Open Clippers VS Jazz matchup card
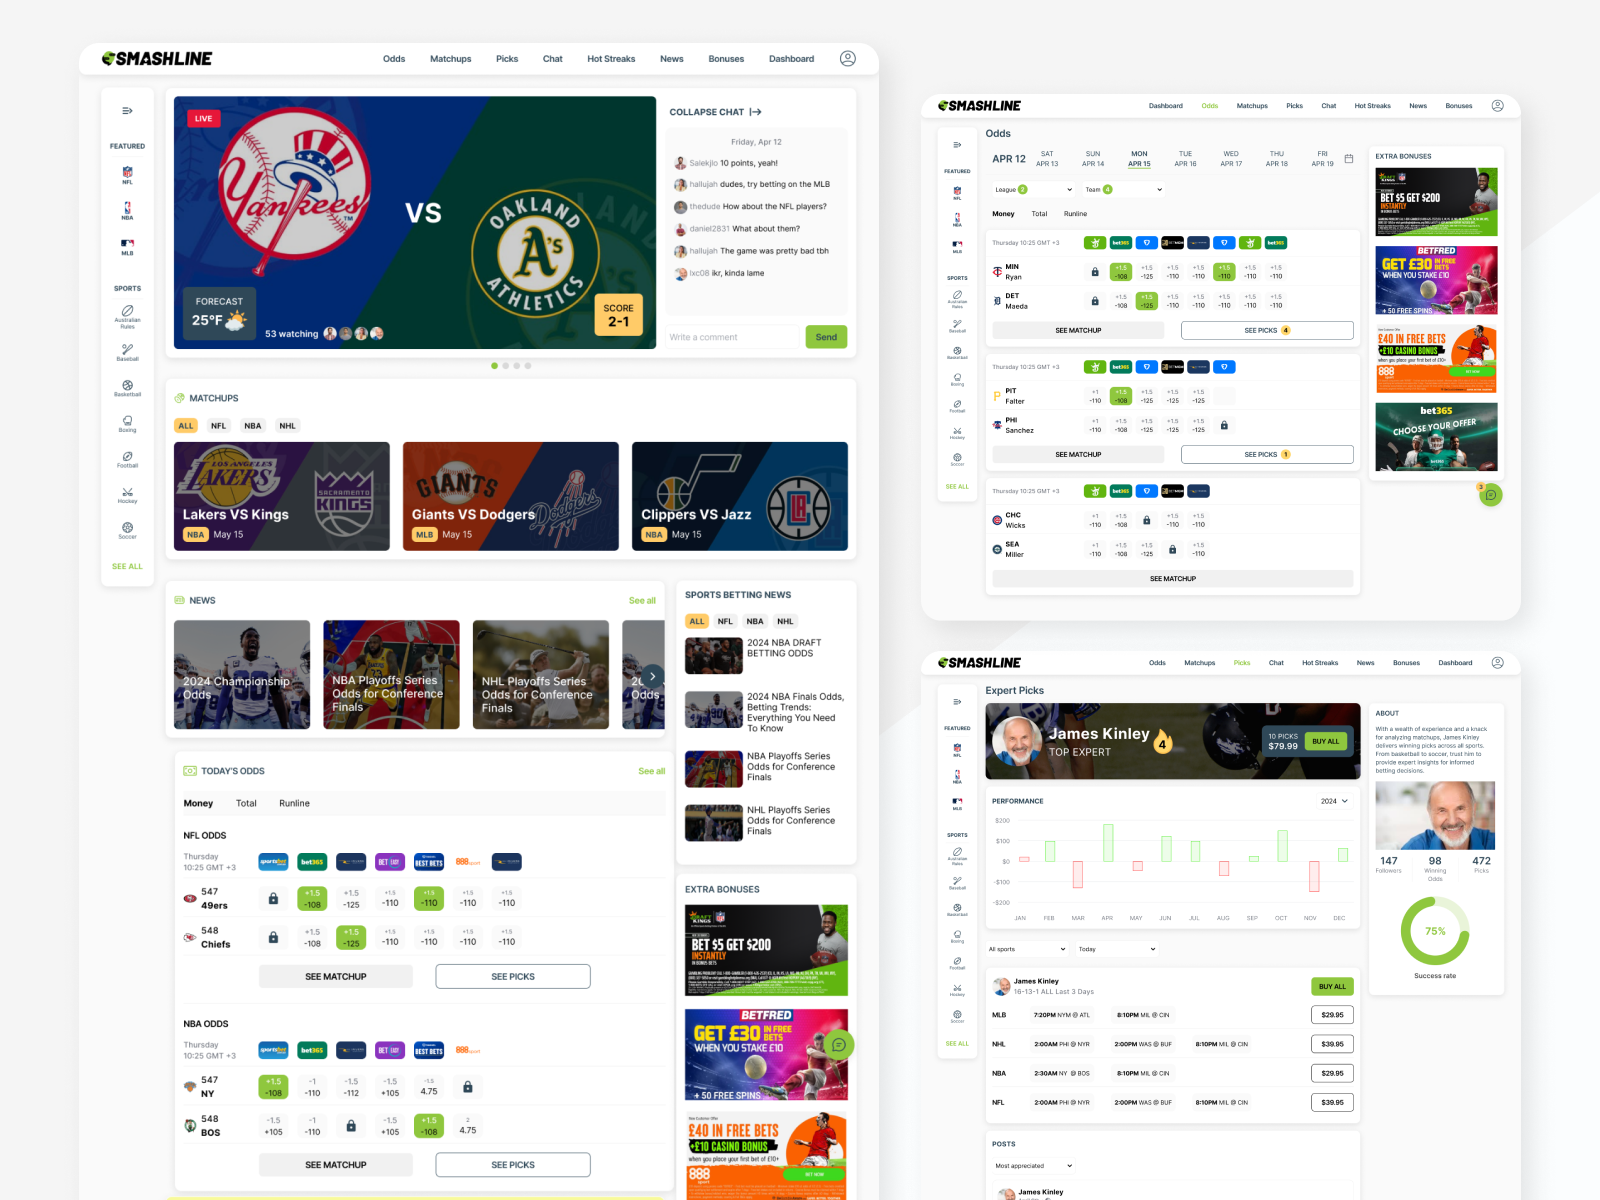 click(x=740, y=496)
